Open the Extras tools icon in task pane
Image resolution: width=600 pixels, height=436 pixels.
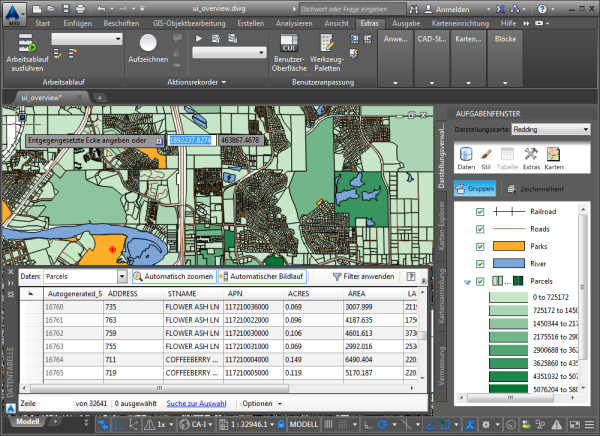point(531,155)
